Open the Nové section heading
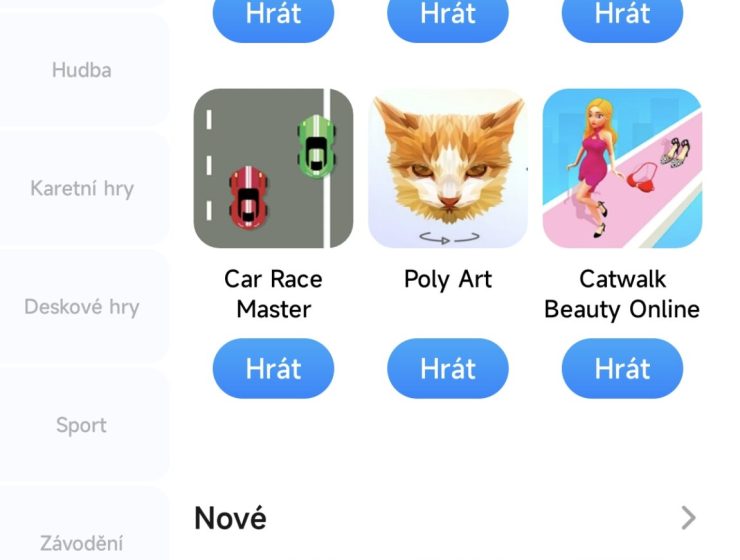The width and height of the screenshot is (740, 560). [x=230, y=518]
